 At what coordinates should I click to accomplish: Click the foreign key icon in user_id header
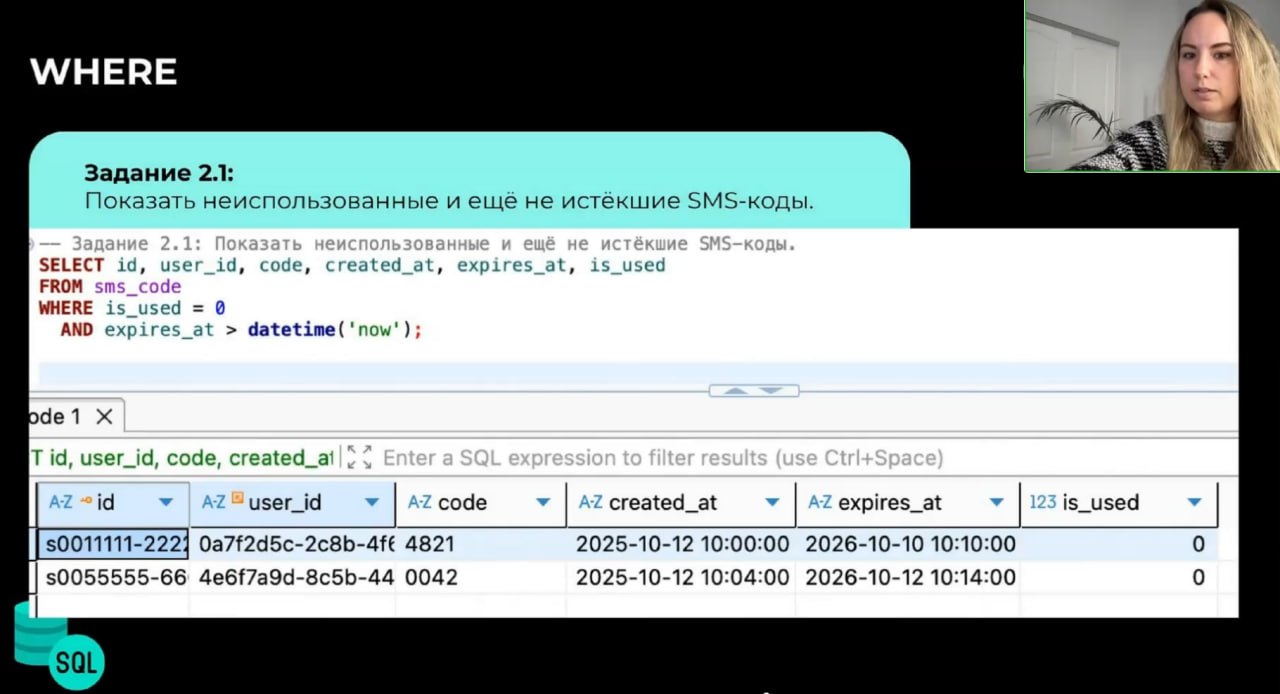[x=238, y=499]
